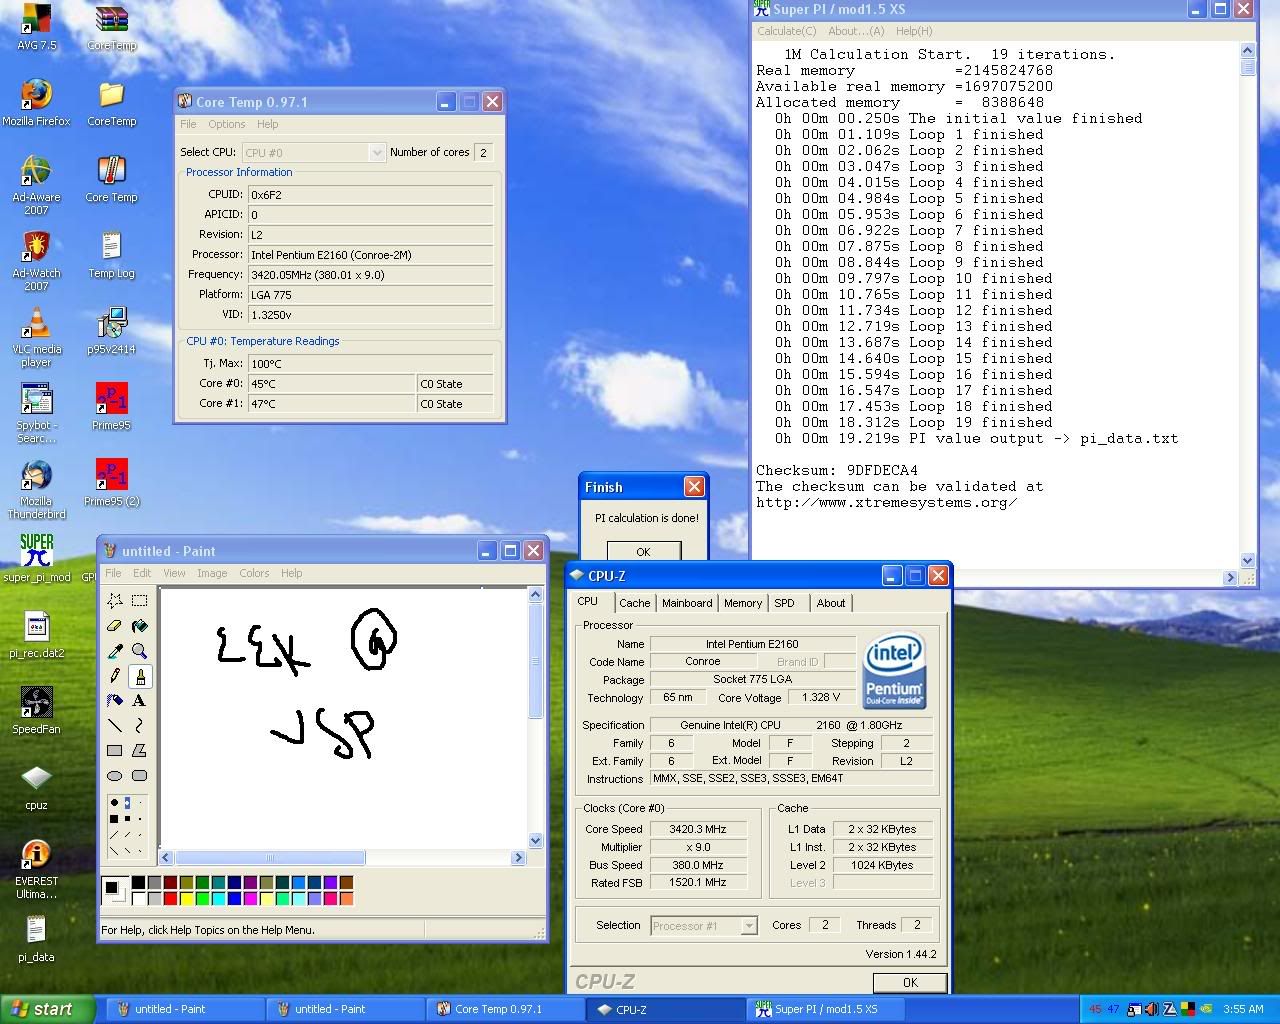Choose the orange color swatch in Paint

coord(346,898)
